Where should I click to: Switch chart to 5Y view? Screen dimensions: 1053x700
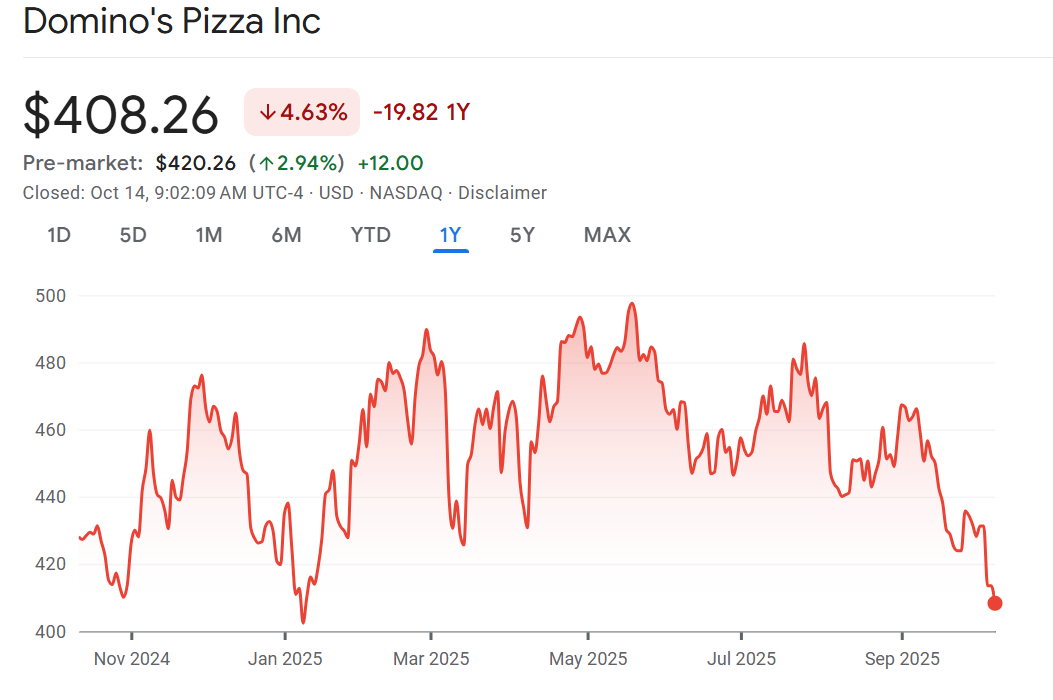pyautogui.click(x=522, y=235)
